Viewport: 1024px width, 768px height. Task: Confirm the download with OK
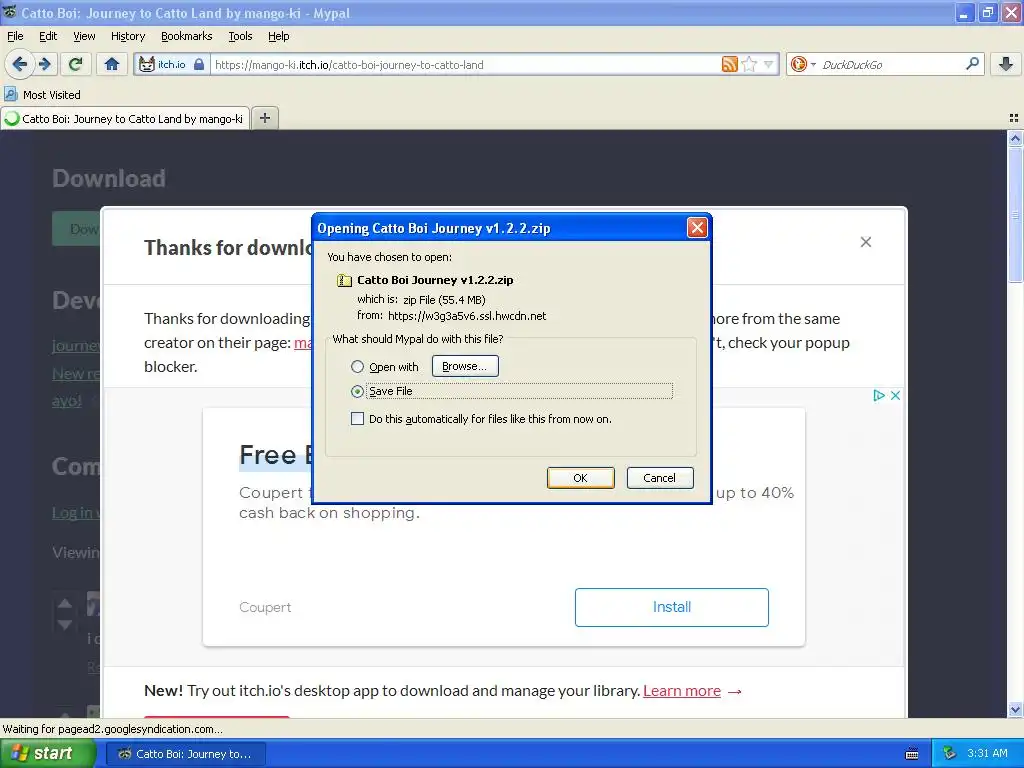(x=581, y=478)
